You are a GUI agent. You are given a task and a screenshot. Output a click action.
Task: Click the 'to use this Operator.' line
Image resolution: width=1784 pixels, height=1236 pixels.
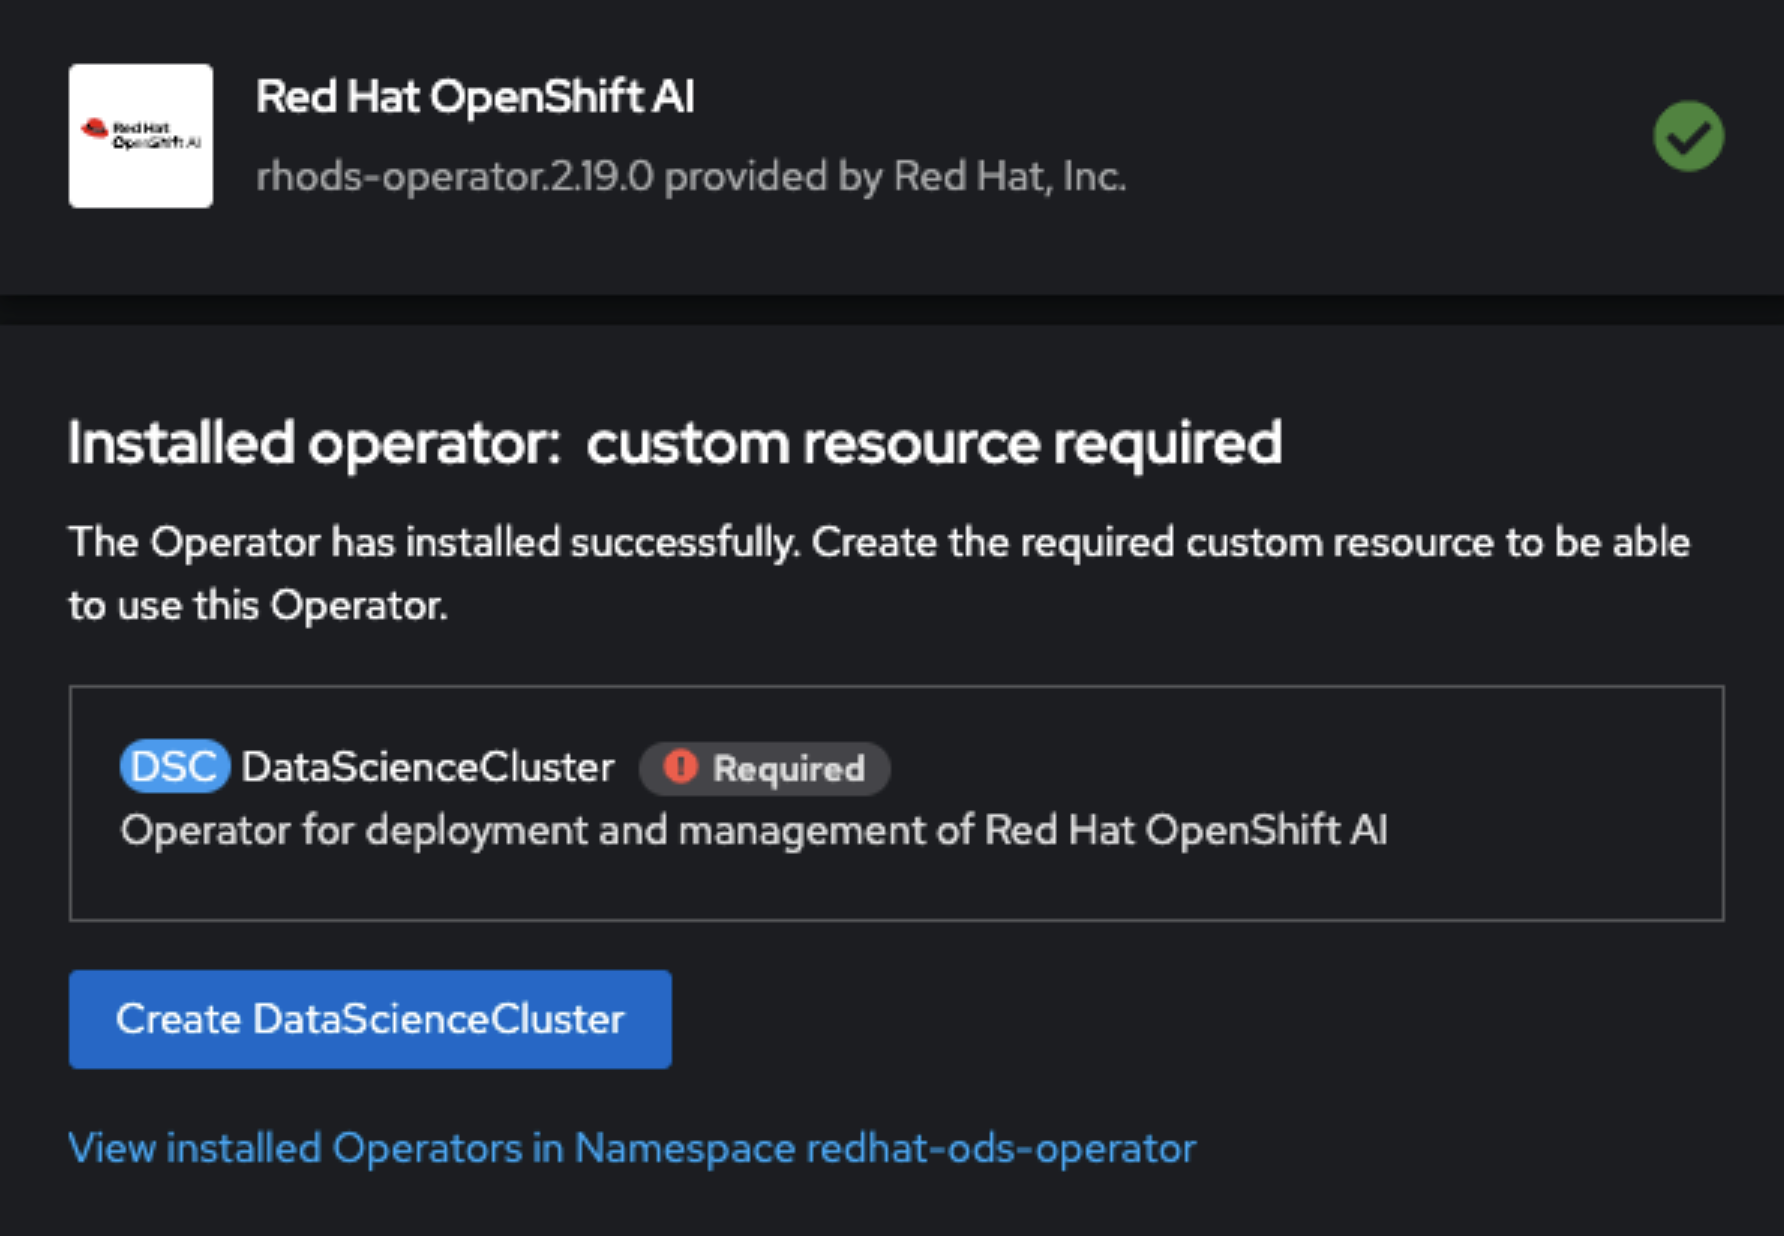pyautogui.click(x=258, y=605)
